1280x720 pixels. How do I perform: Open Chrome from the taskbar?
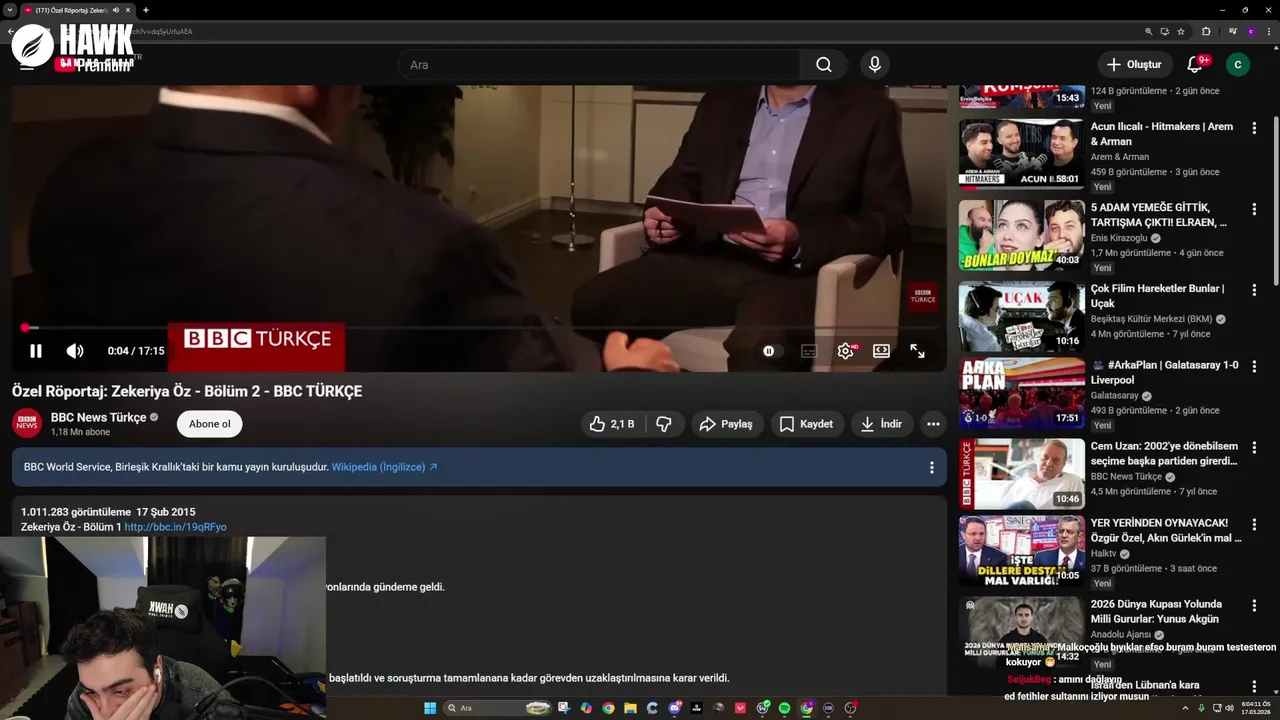coord(608,708)
